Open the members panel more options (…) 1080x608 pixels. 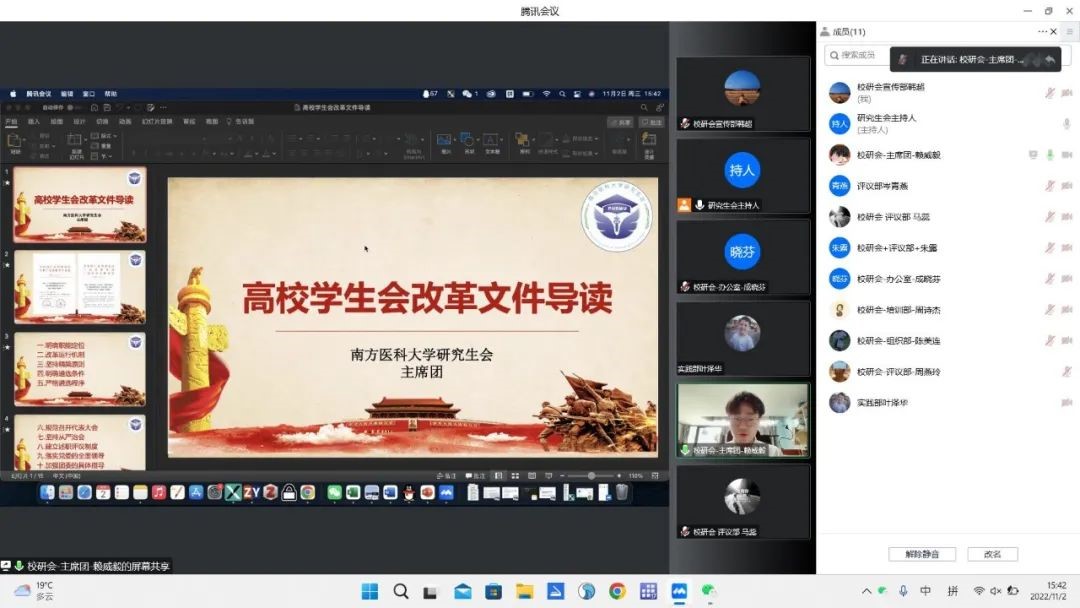(1041, 32)
